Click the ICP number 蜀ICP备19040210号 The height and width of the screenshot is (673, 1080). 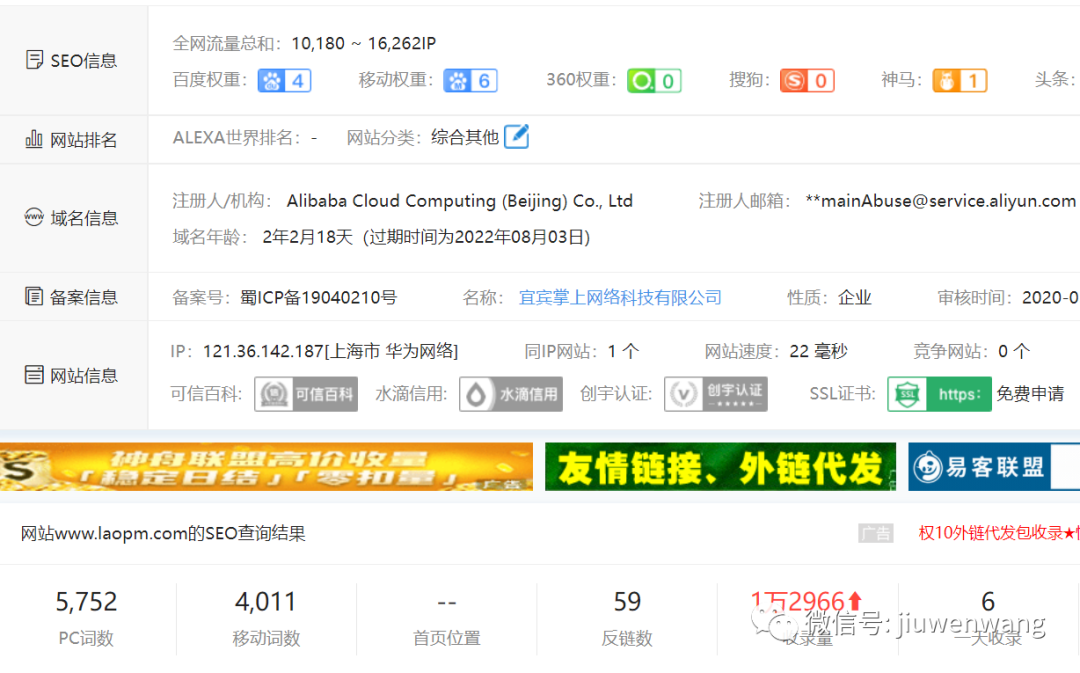click(x=318, y=298)
